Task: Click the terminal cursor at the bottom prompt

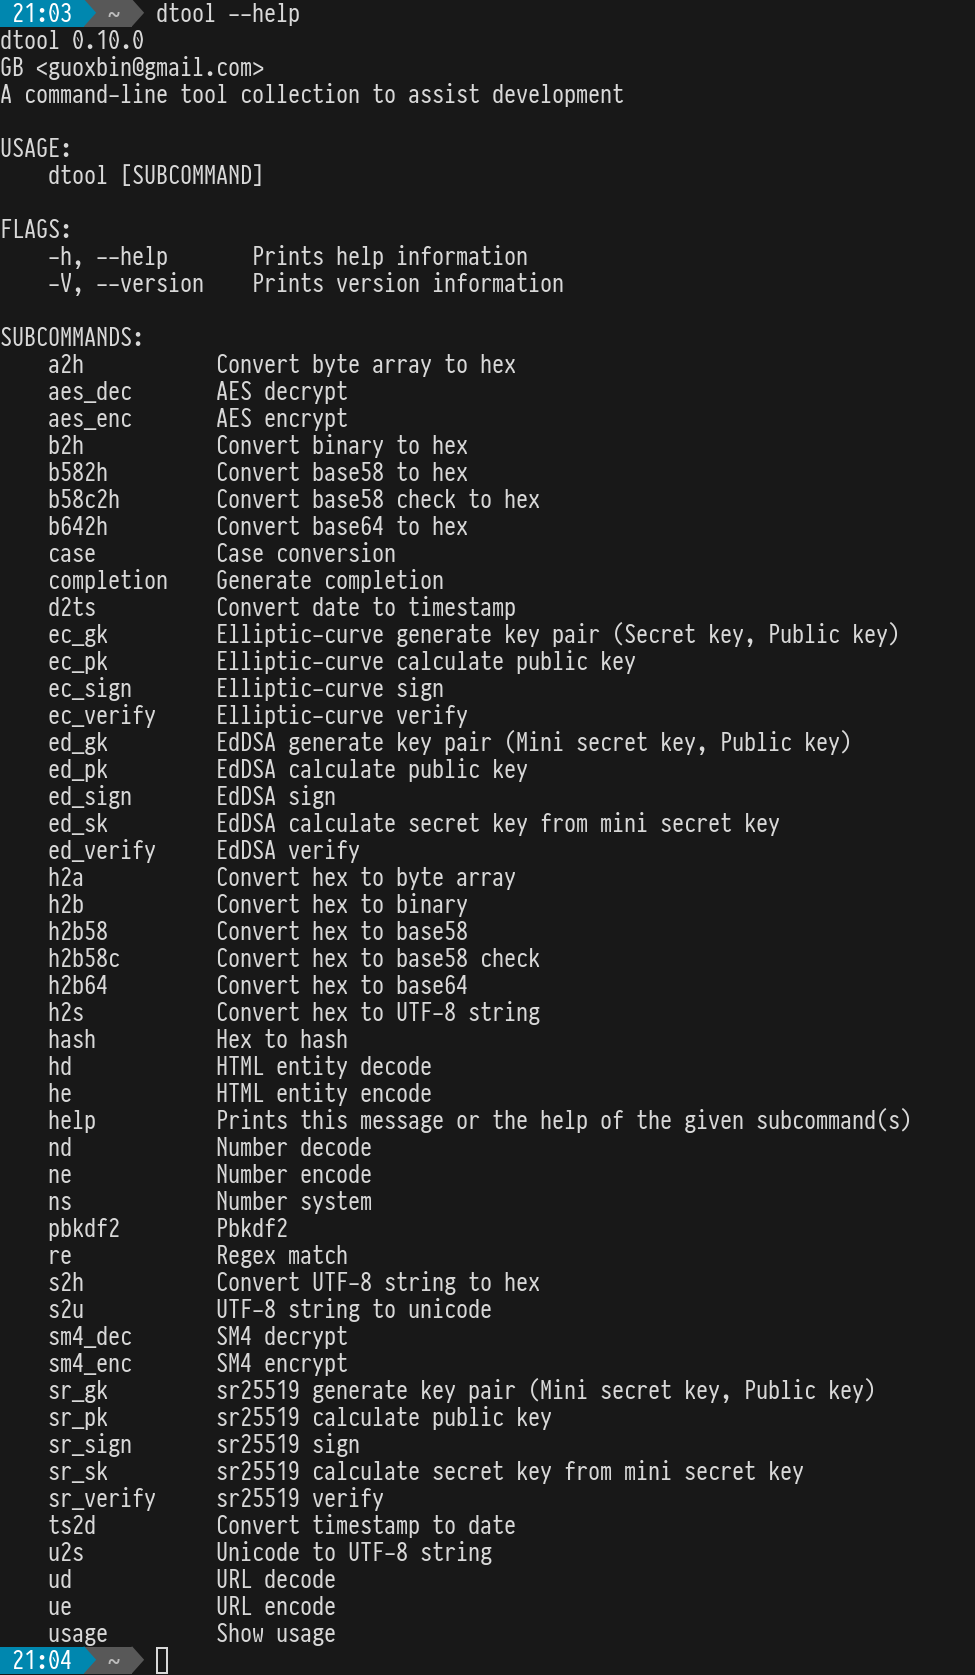Action: tap(162, 1661)
